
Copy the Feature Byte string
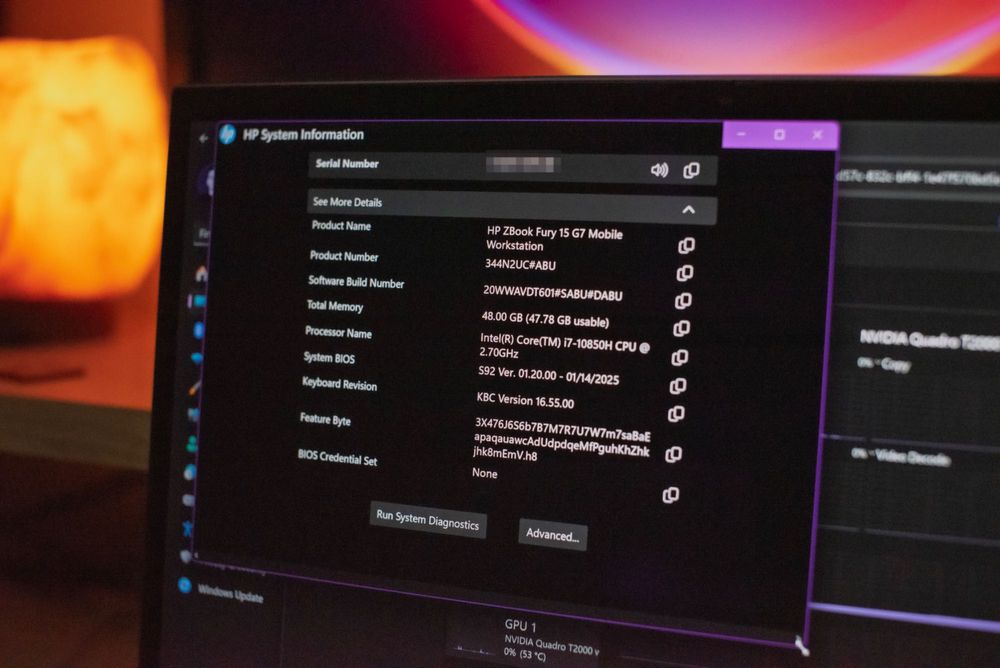[673, 454]
